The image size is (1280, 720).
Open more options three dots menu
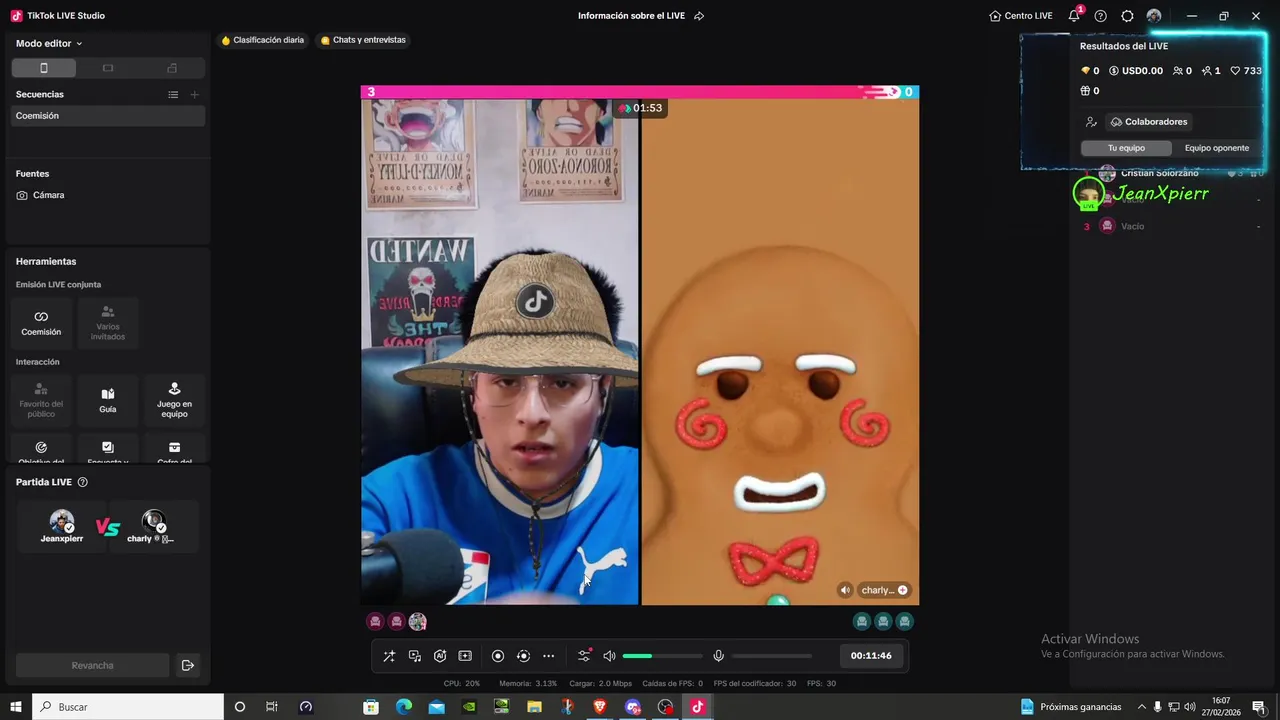pos(548,656)
